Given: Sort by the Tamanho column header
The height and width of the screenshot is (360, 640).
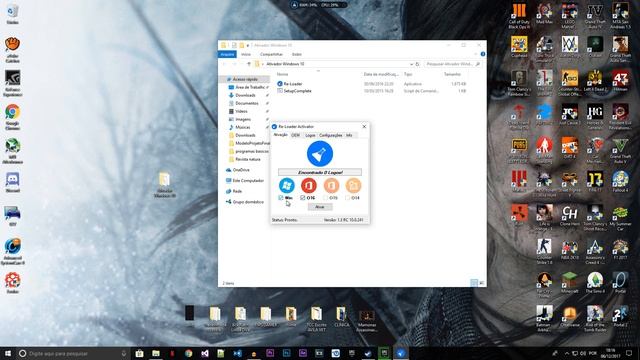Looking at the screenshot, I should pos(452,74).
